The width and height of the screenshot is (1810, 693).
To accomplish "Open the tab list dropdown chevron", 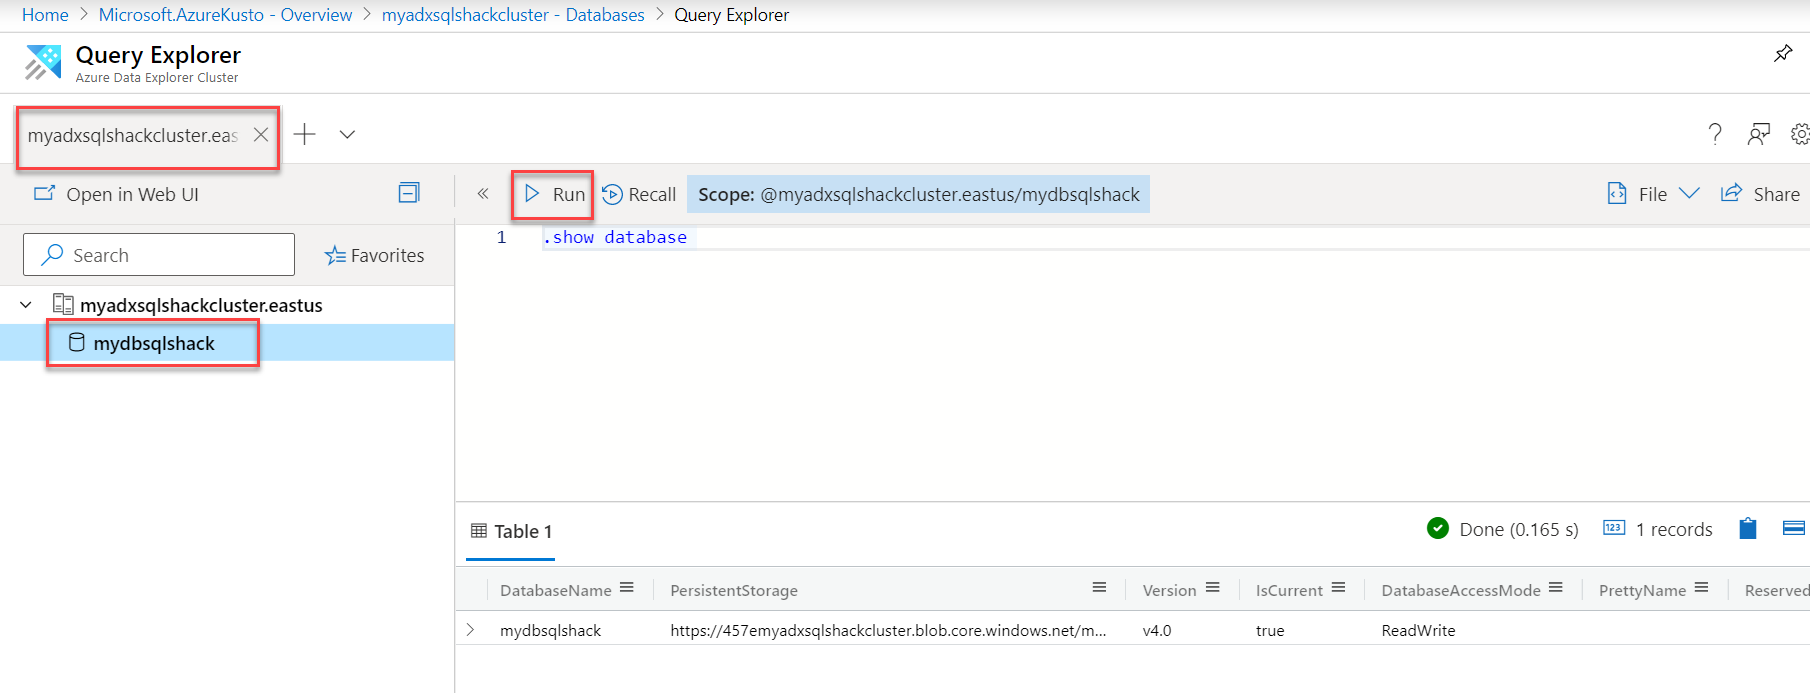I will click(x=347, y=134).
